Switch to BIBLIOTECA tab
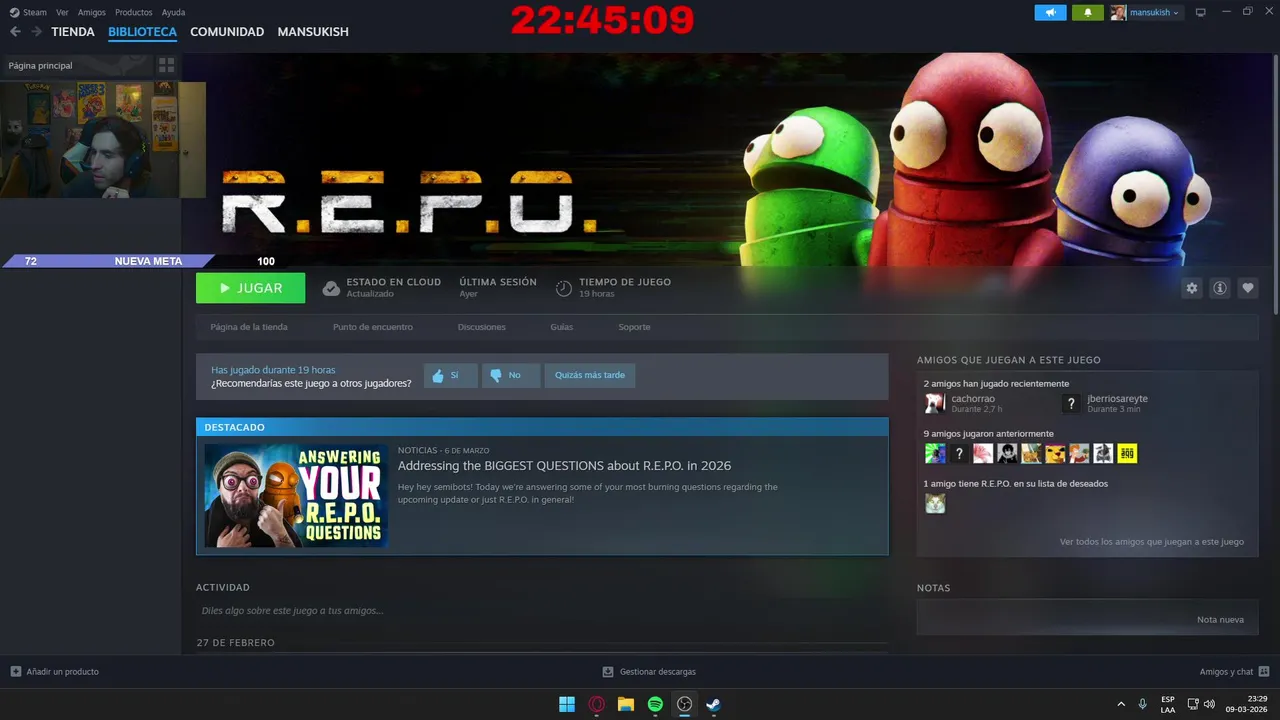Screen dimensions: 1280x720 pos(143,32)
